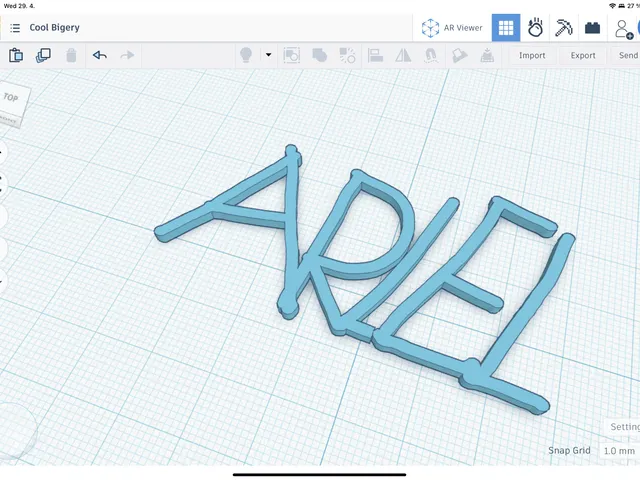This screenshot has height=480, width=640.
Task: Click the magnet Cruise tool icon
Action: pos(431,55)
